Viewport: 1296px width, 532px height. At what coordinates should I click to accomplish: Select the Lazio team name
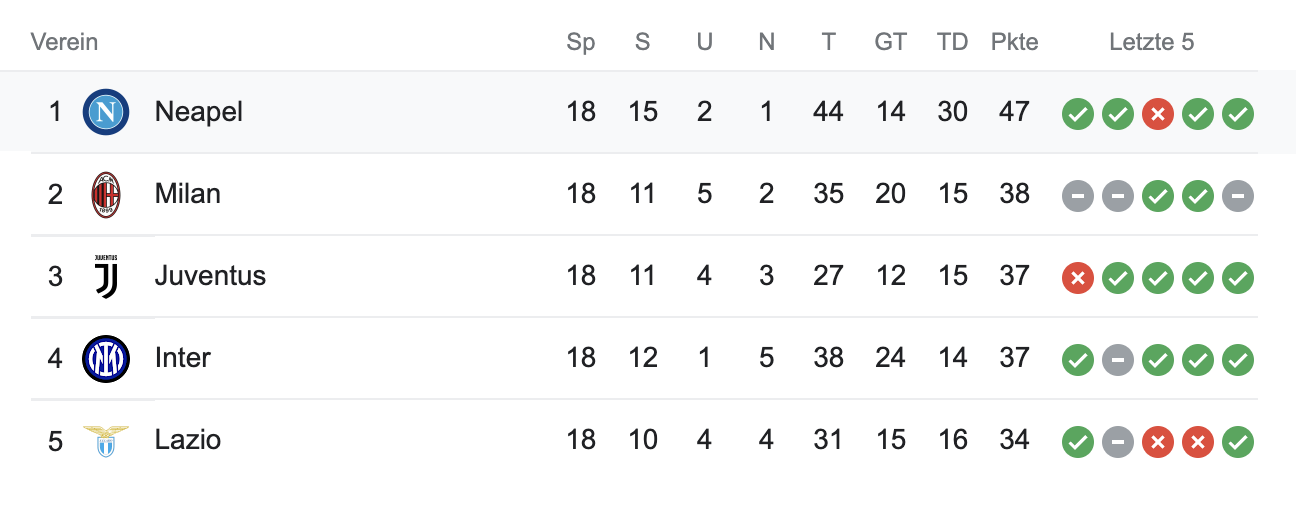[x=187, y=440]
